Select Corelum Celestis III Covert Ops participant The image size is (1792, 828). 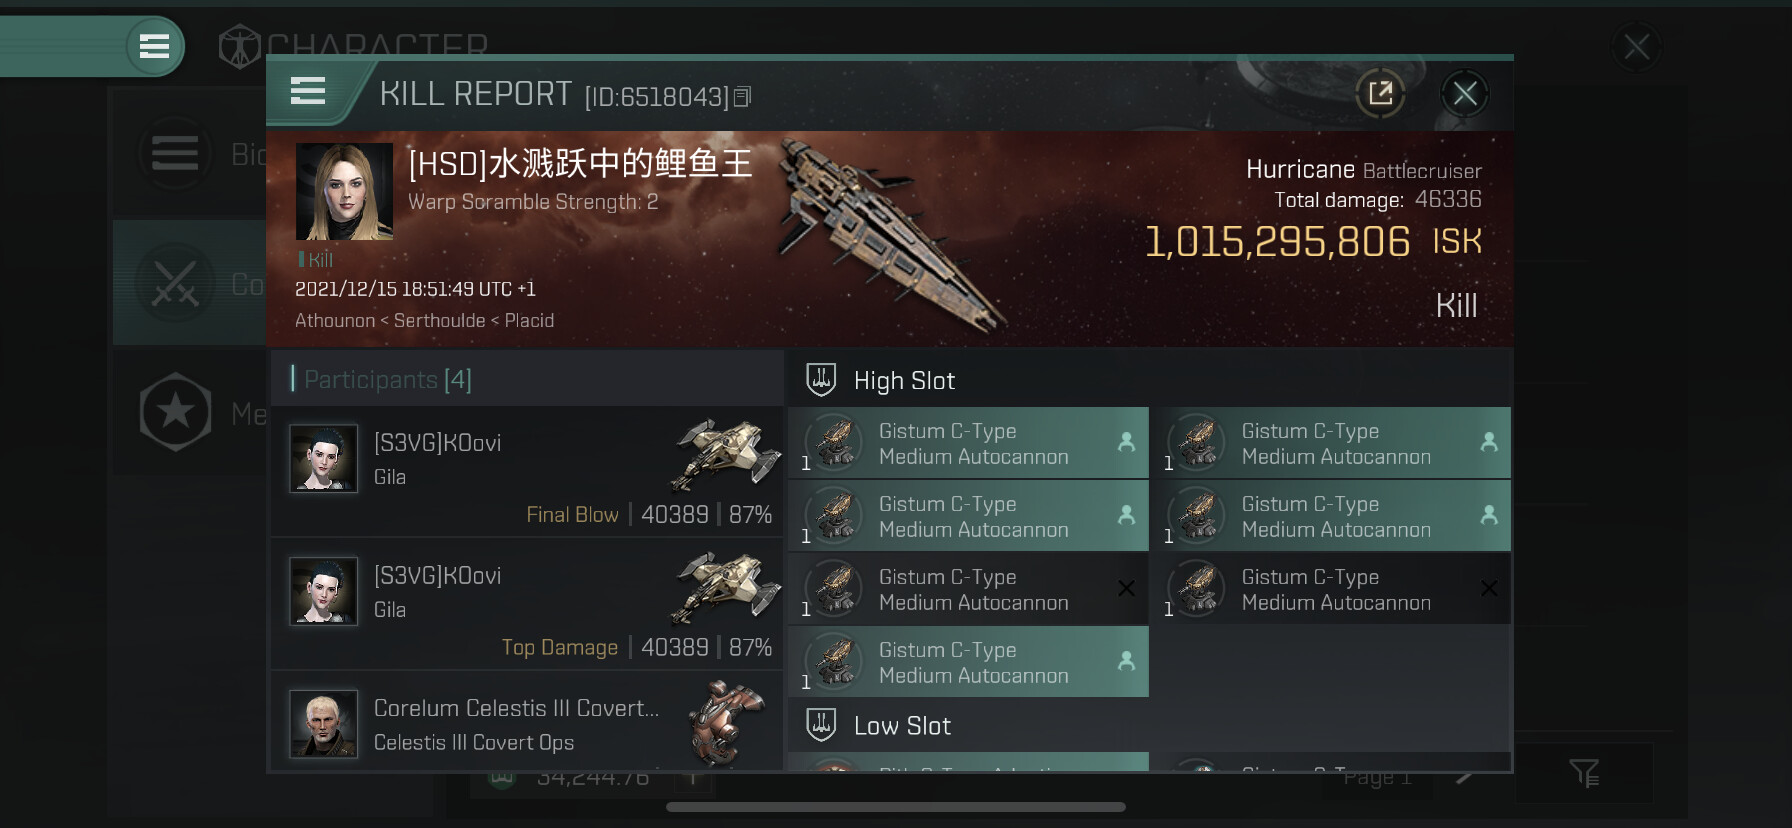tap(527, 721)
